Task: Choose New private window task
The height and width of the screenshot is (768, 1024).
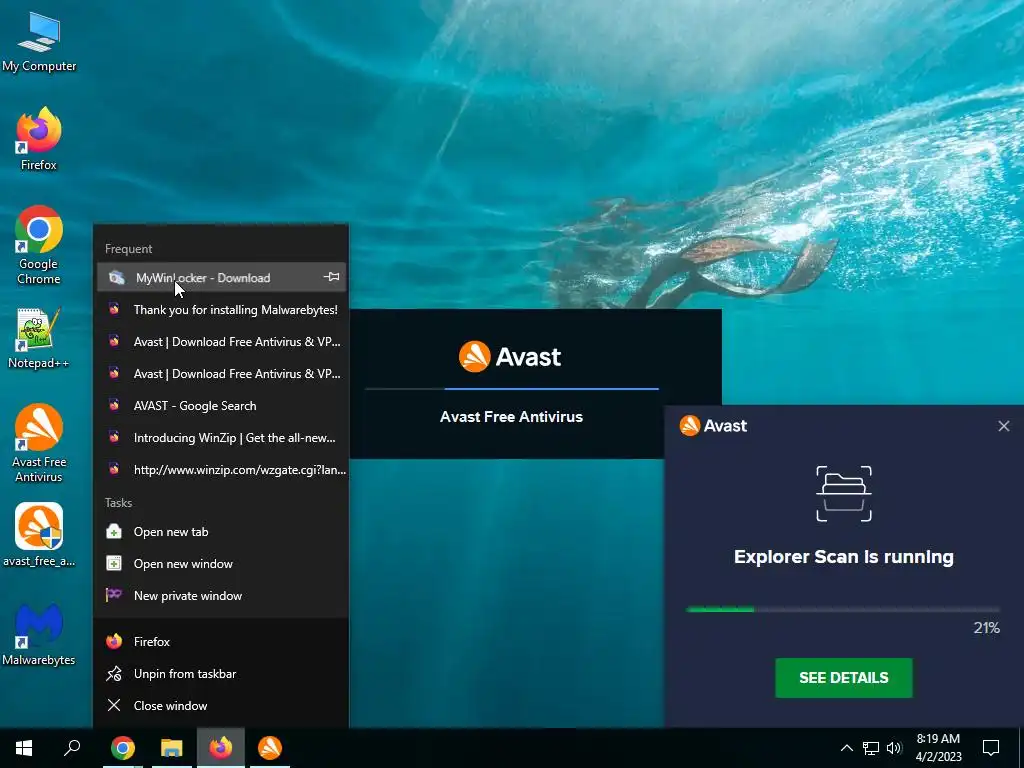Action: 221,596
